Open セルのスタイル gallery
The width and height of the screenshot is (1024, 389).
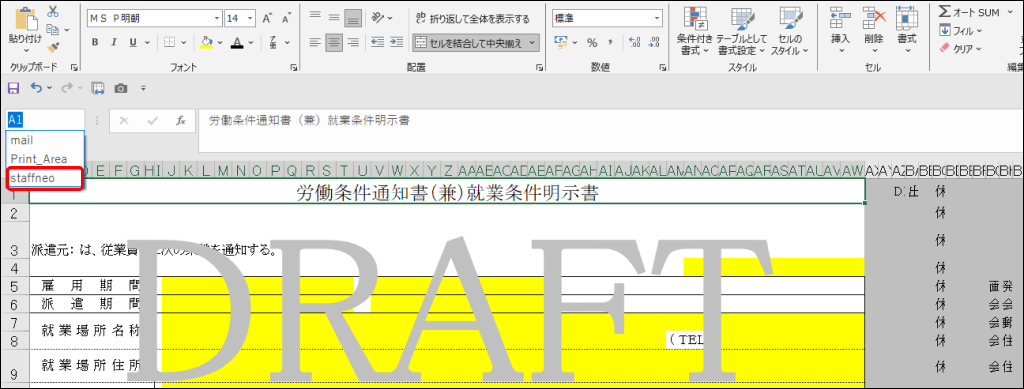[790, 31]
